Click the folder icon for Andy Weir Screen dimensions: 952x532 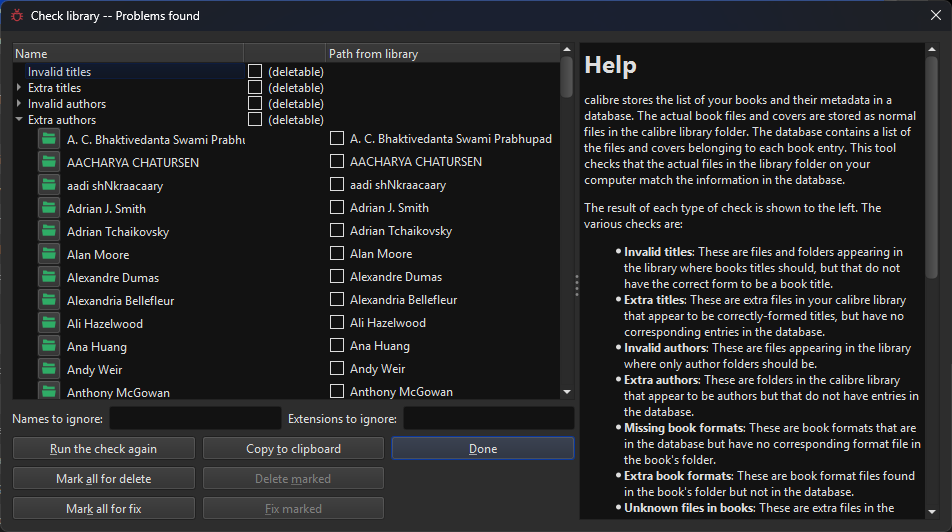pyautogui.click(x=49, y=370)
